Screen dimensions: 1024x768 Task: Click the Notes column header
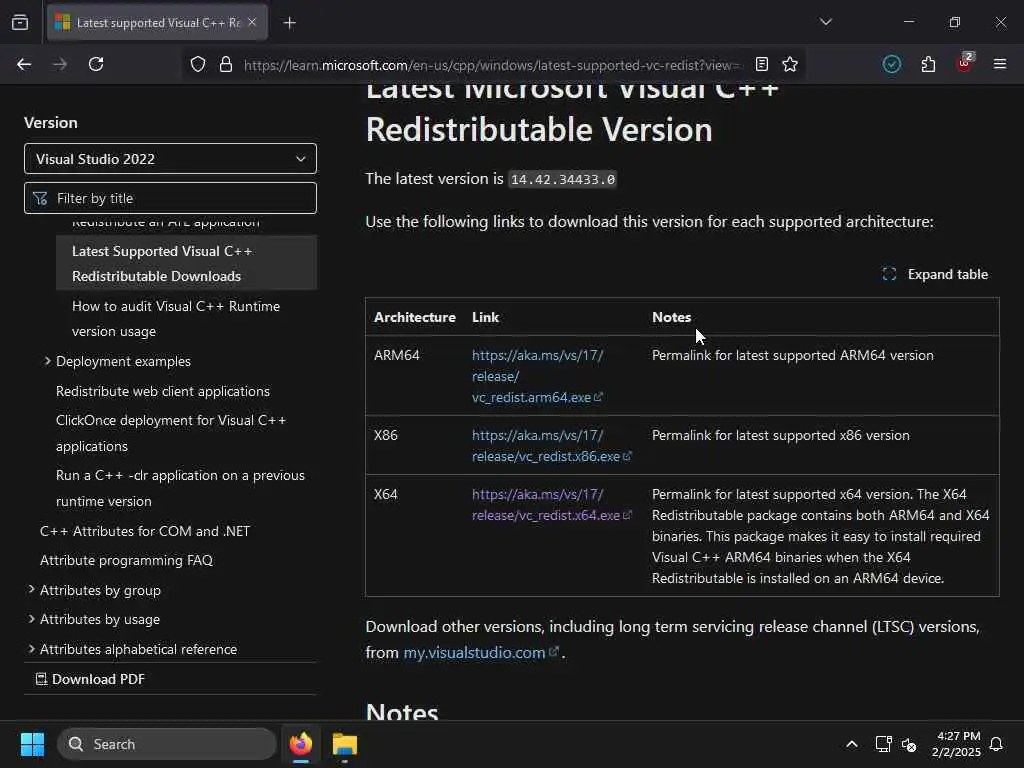[x=671, y=317]
